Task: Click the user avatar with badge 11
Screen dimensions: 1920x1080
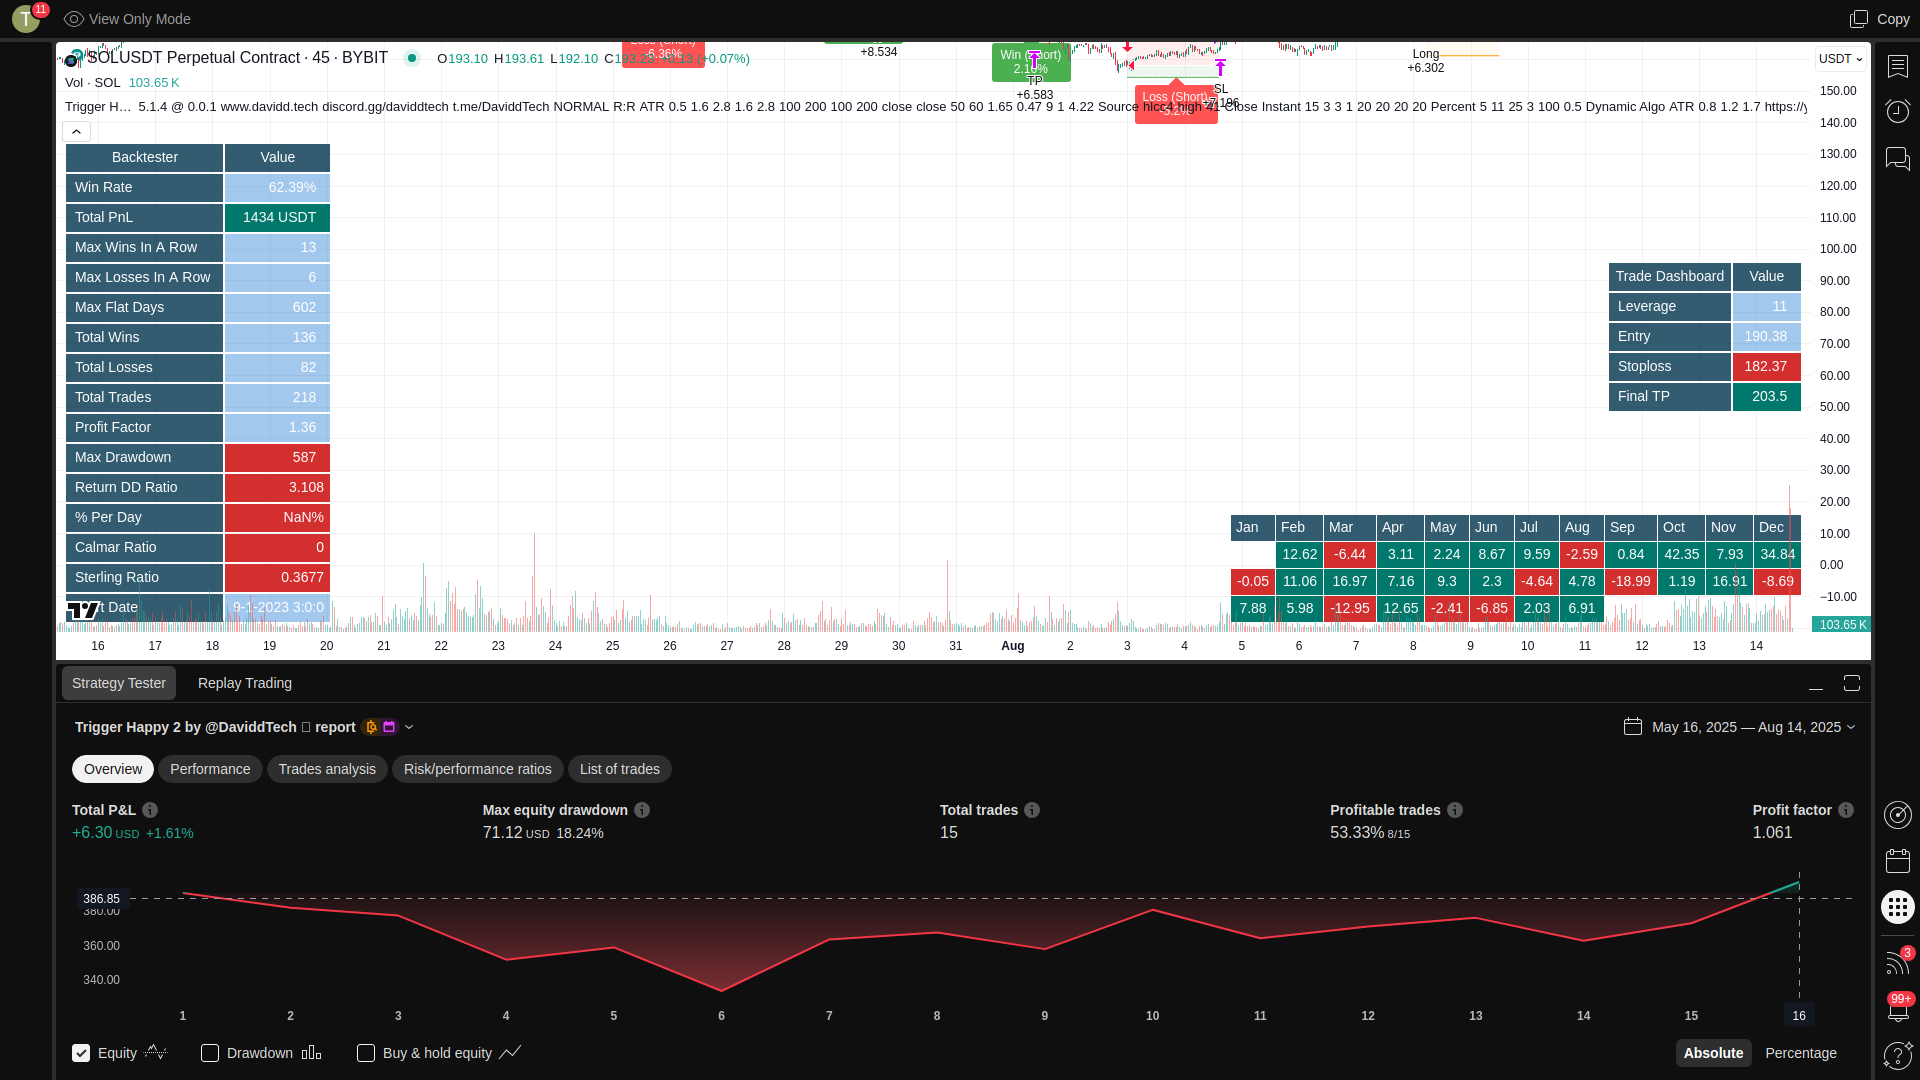Action: [27, 19]
